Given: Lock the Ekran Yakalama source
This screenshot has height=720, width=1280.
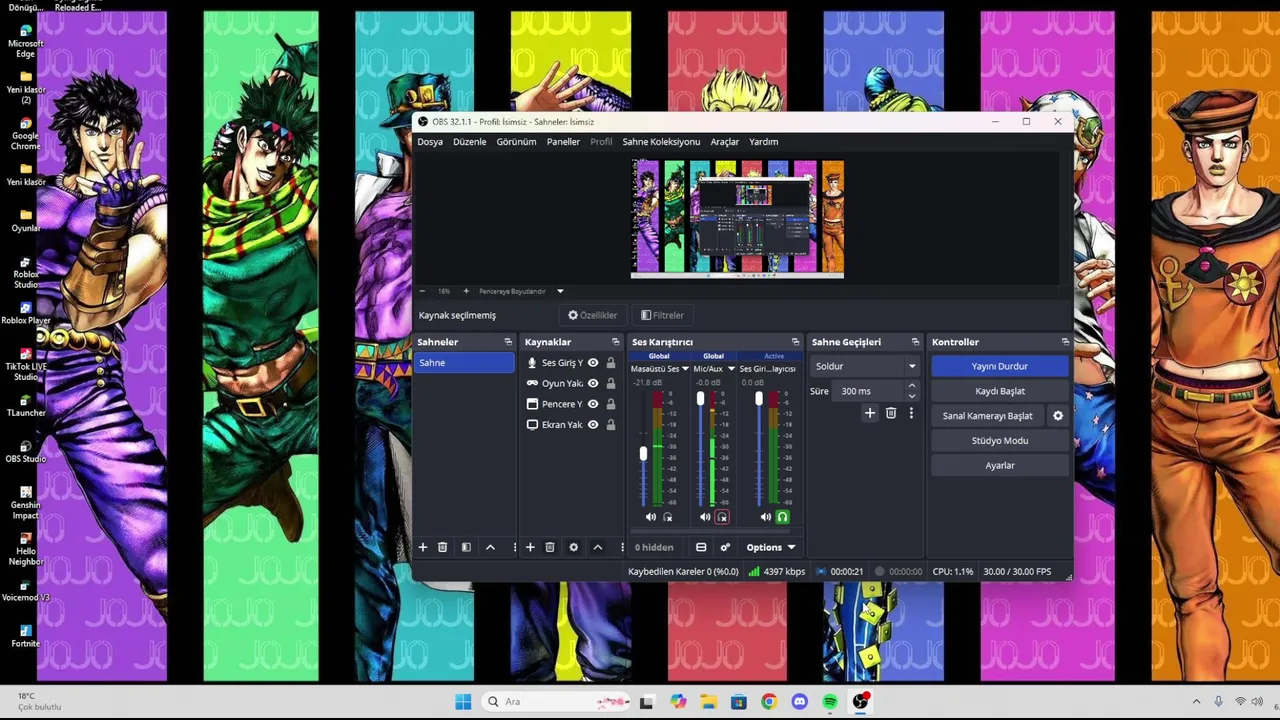Looking at the screenshot, I should click(610, 424).
